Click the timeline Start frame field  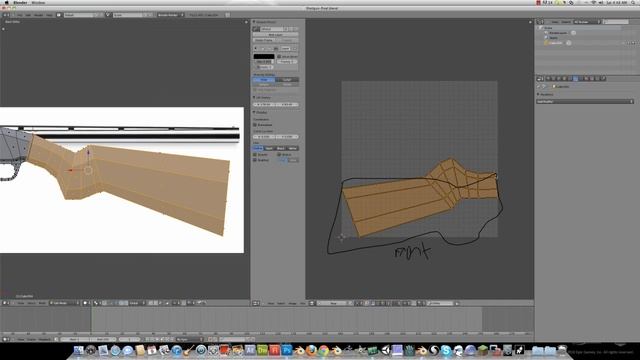[x=74, y=339]
